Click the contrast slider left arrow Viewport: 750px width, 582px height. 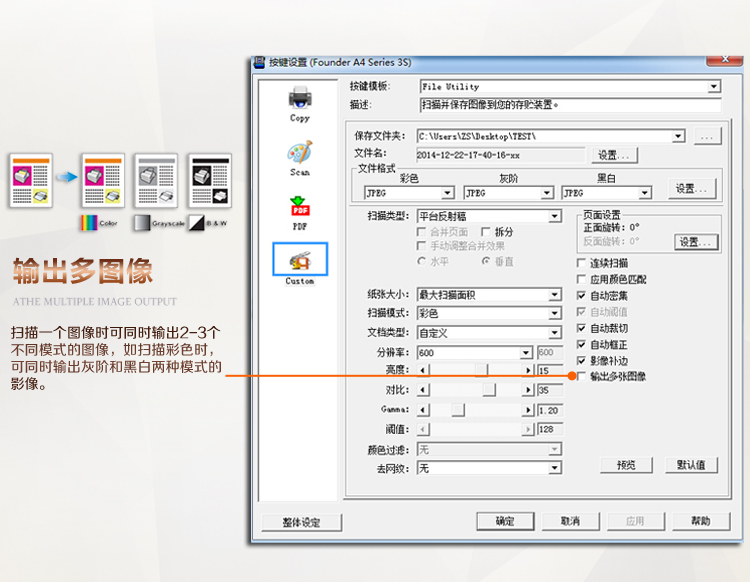[x=422, y=390]
